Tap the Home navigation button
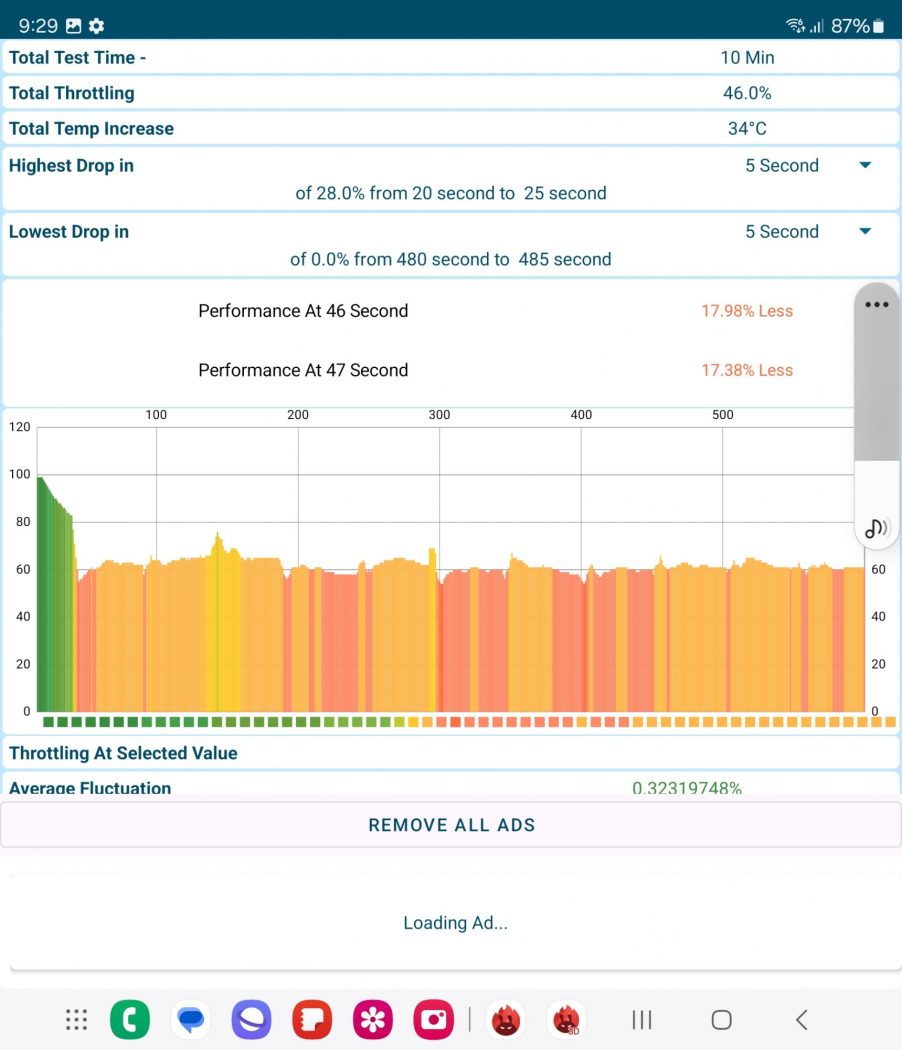The height and width of the screenshot is (1050, 902). tap(721, 1020)
